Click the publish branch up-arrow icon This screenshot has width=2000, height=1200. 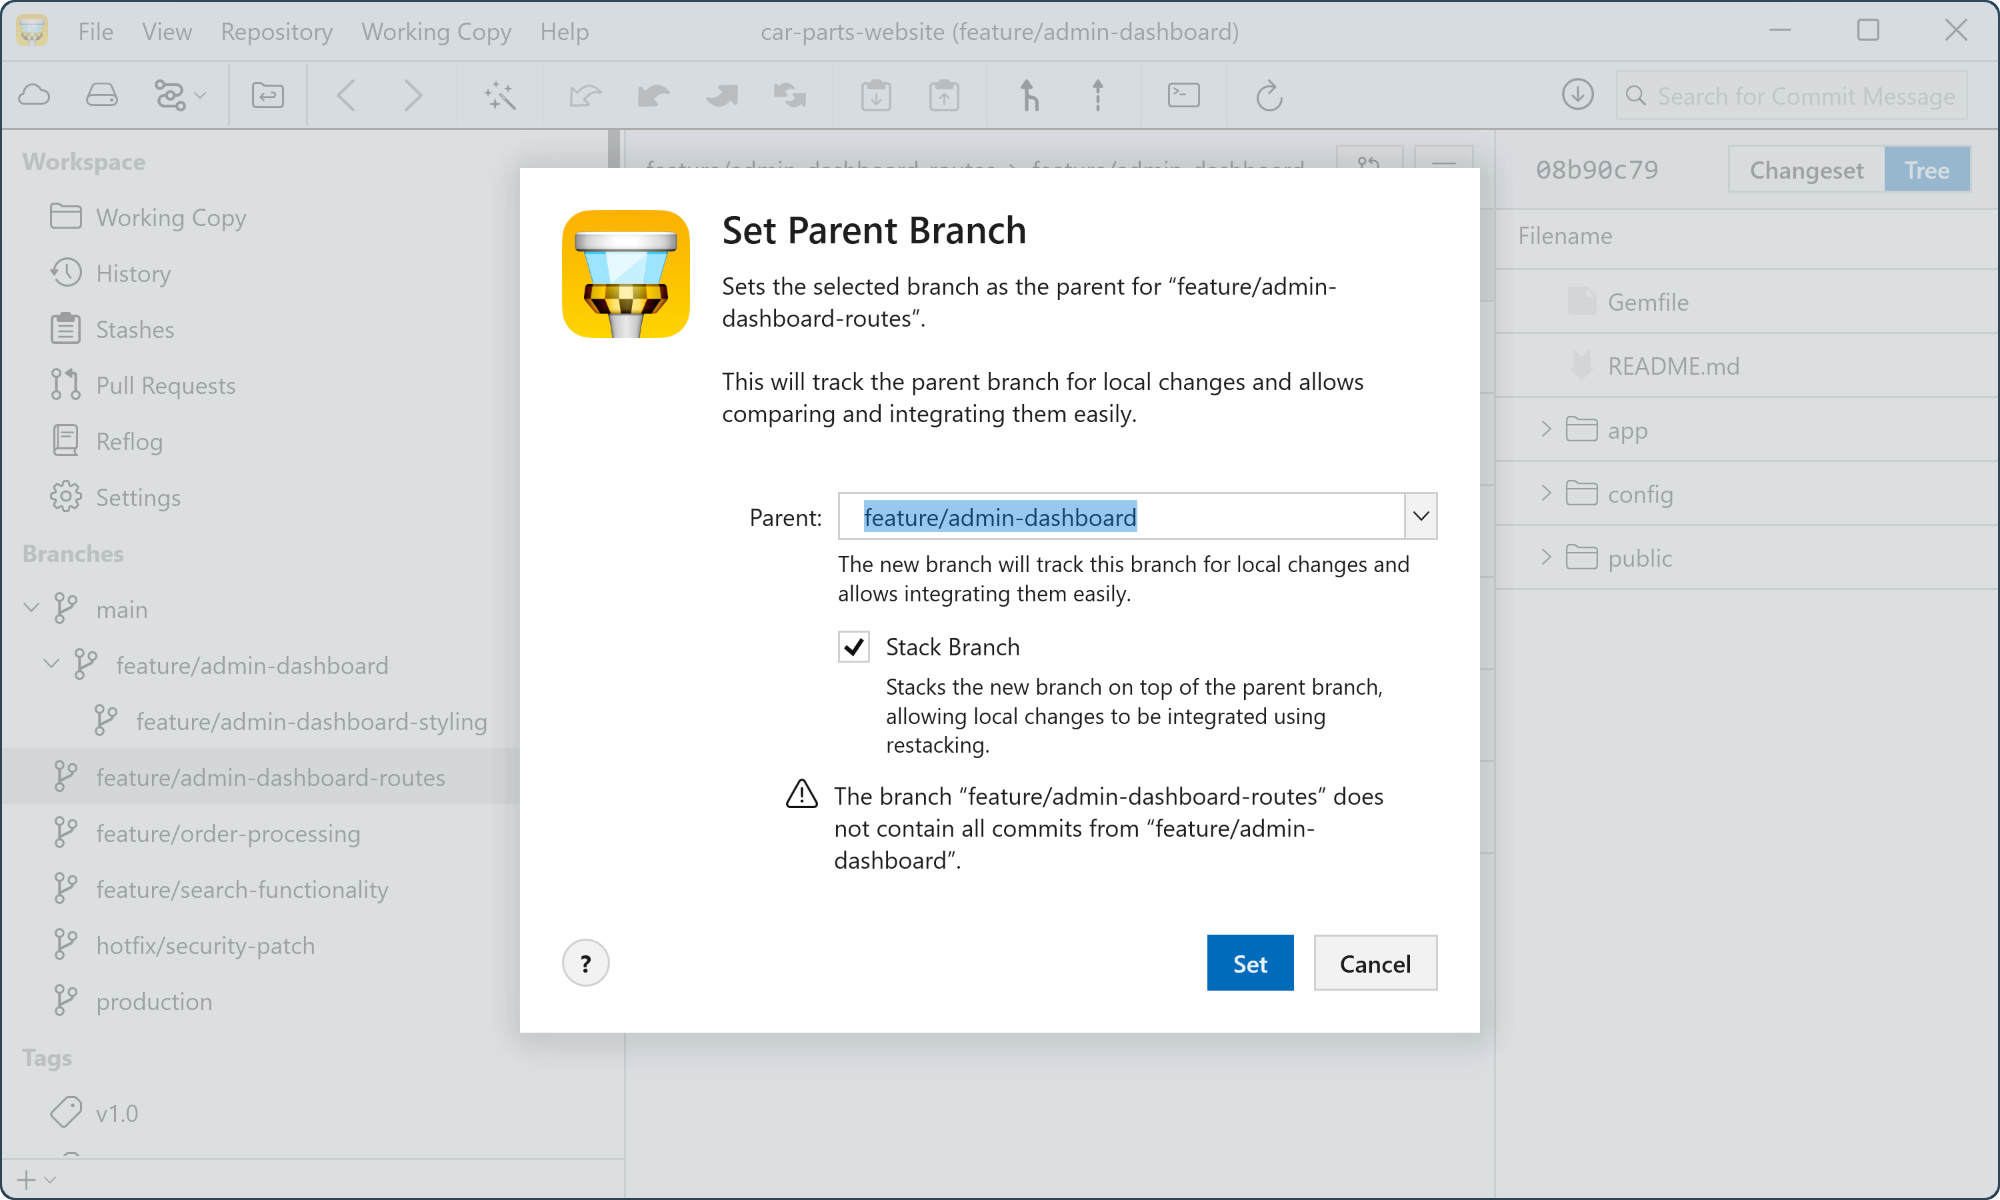(x=1098, y=95)
